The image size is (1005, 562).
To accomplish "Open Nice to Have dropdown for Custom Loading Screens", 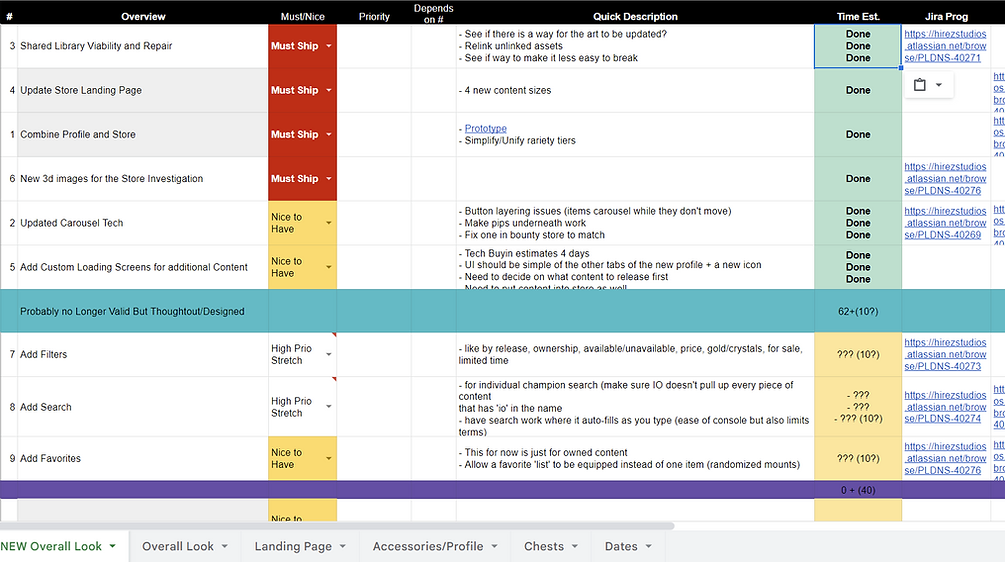I will 329,267.
